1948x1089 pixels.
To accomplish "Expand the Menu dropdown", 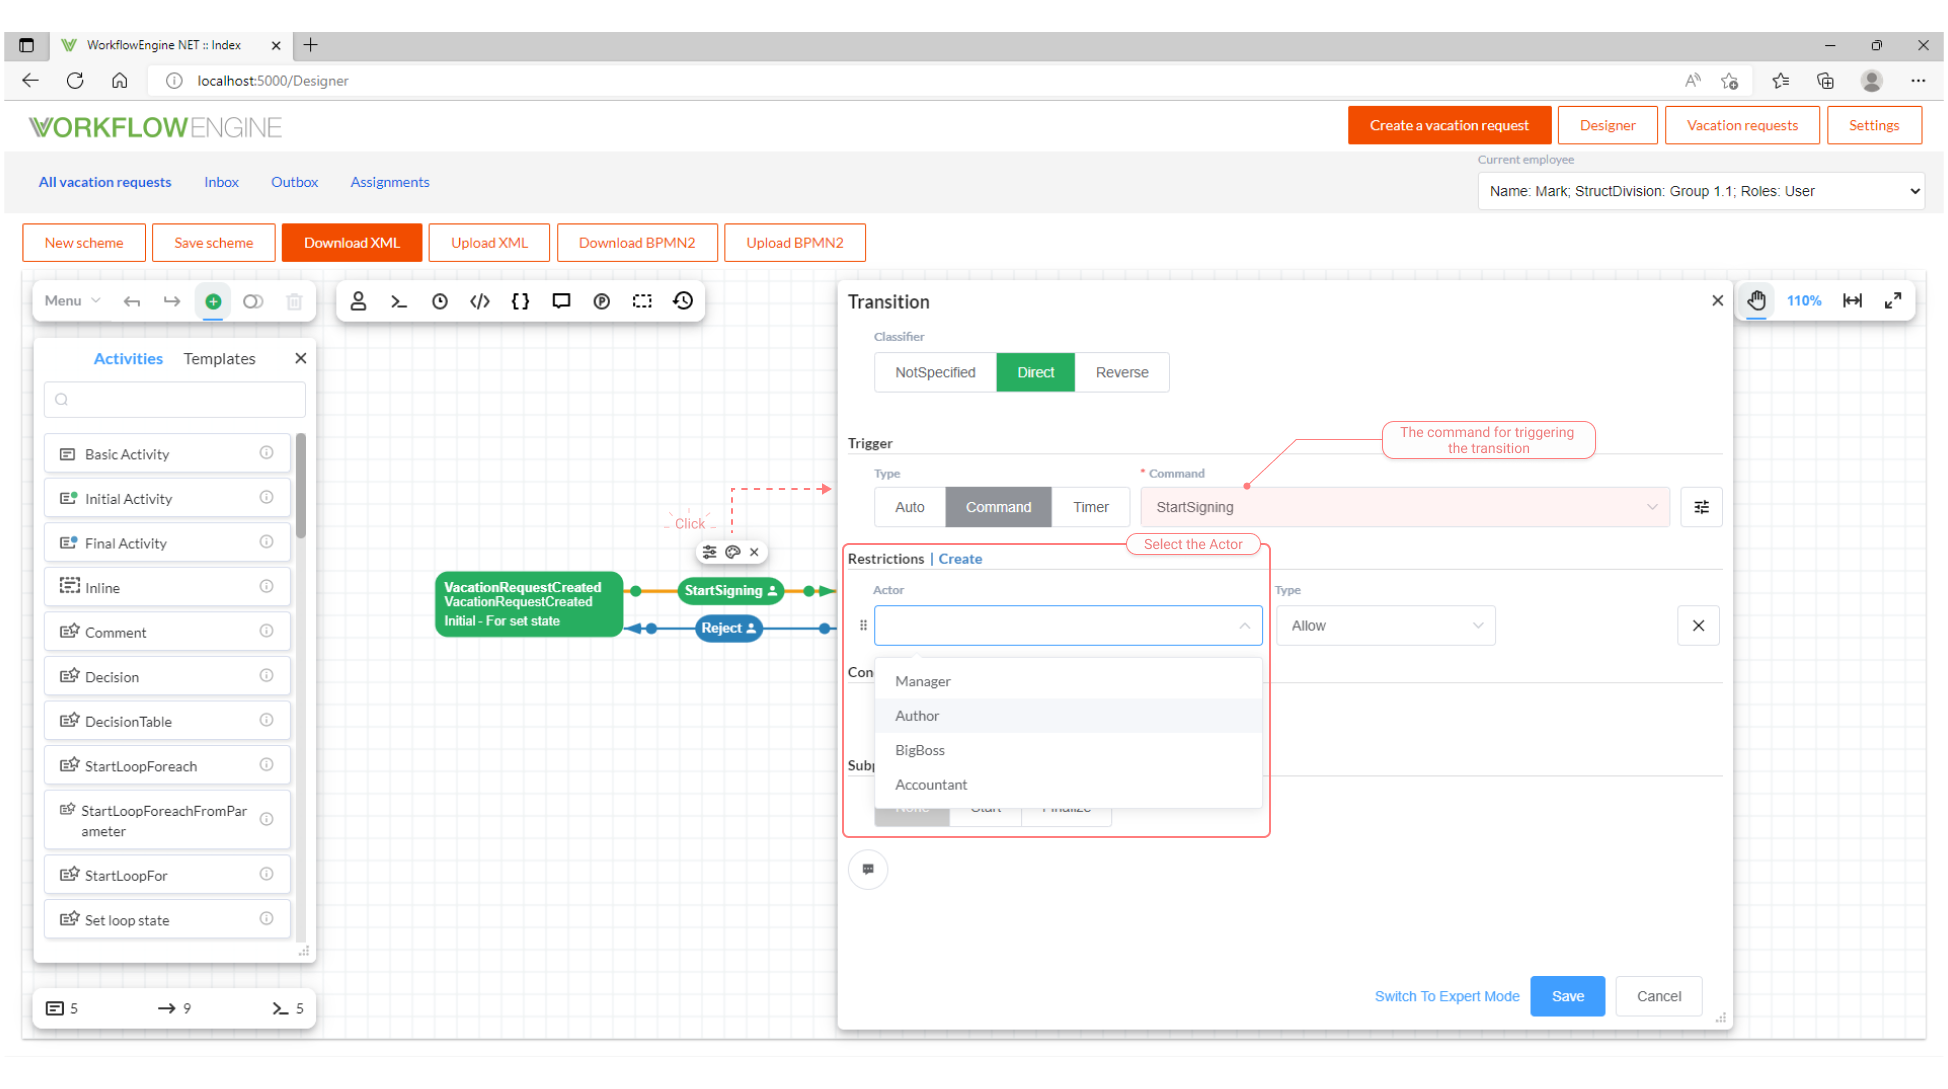I will point(72,301).
